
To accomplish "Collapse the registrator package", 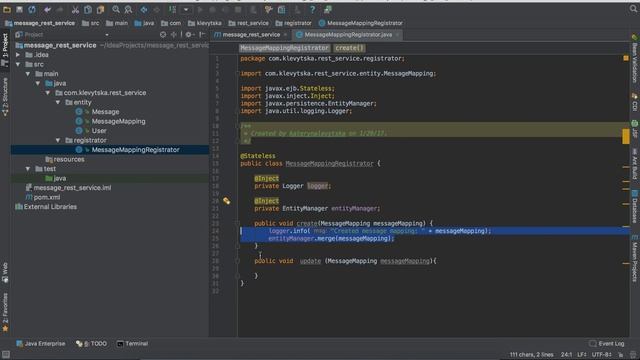I will pyautogui.click(x=58, y=140).
